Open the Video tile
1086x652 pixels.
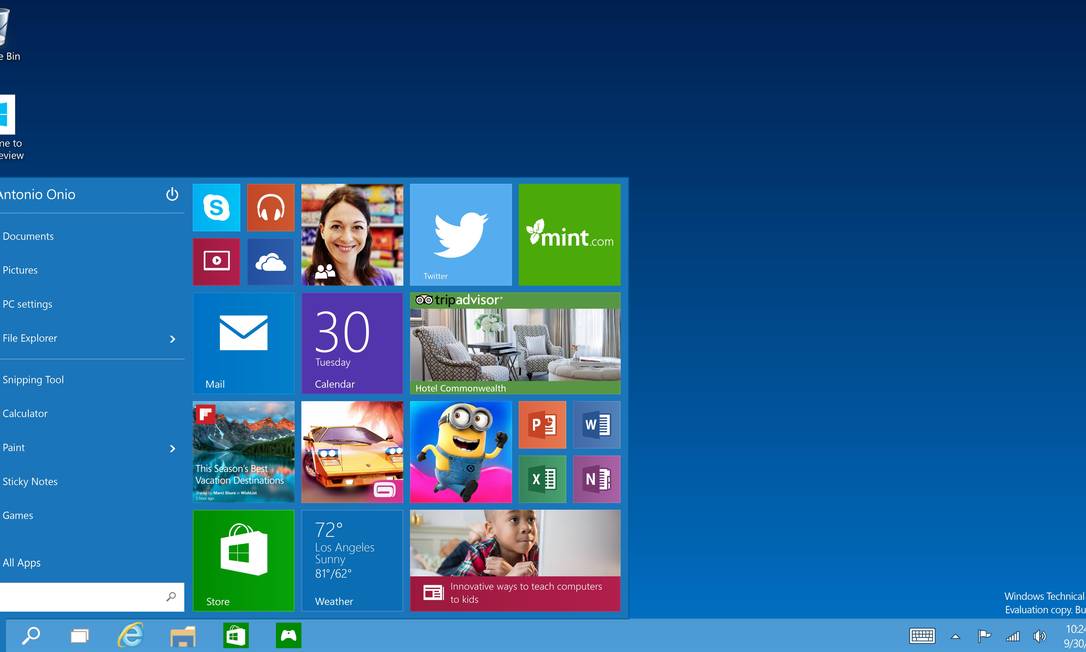click(216, 262)
